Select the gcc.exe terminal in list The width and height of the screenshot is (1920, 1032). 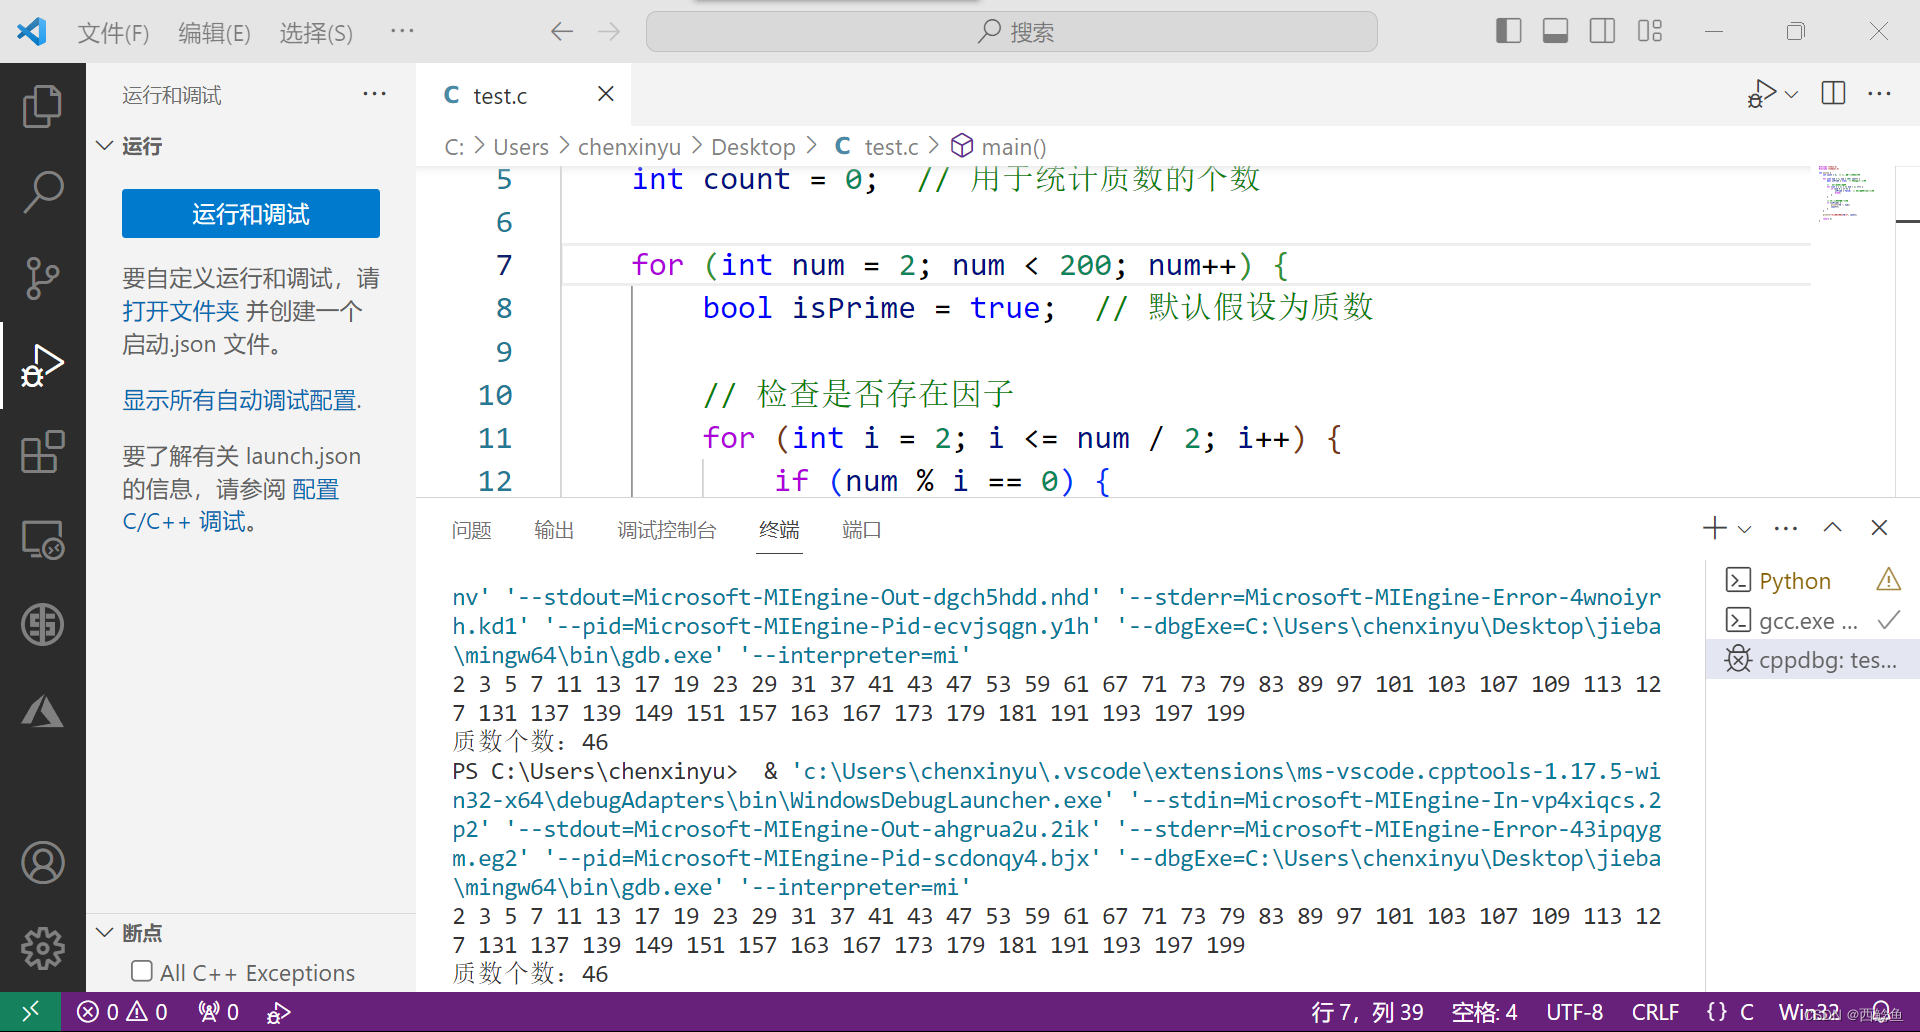coord(1812,621)
